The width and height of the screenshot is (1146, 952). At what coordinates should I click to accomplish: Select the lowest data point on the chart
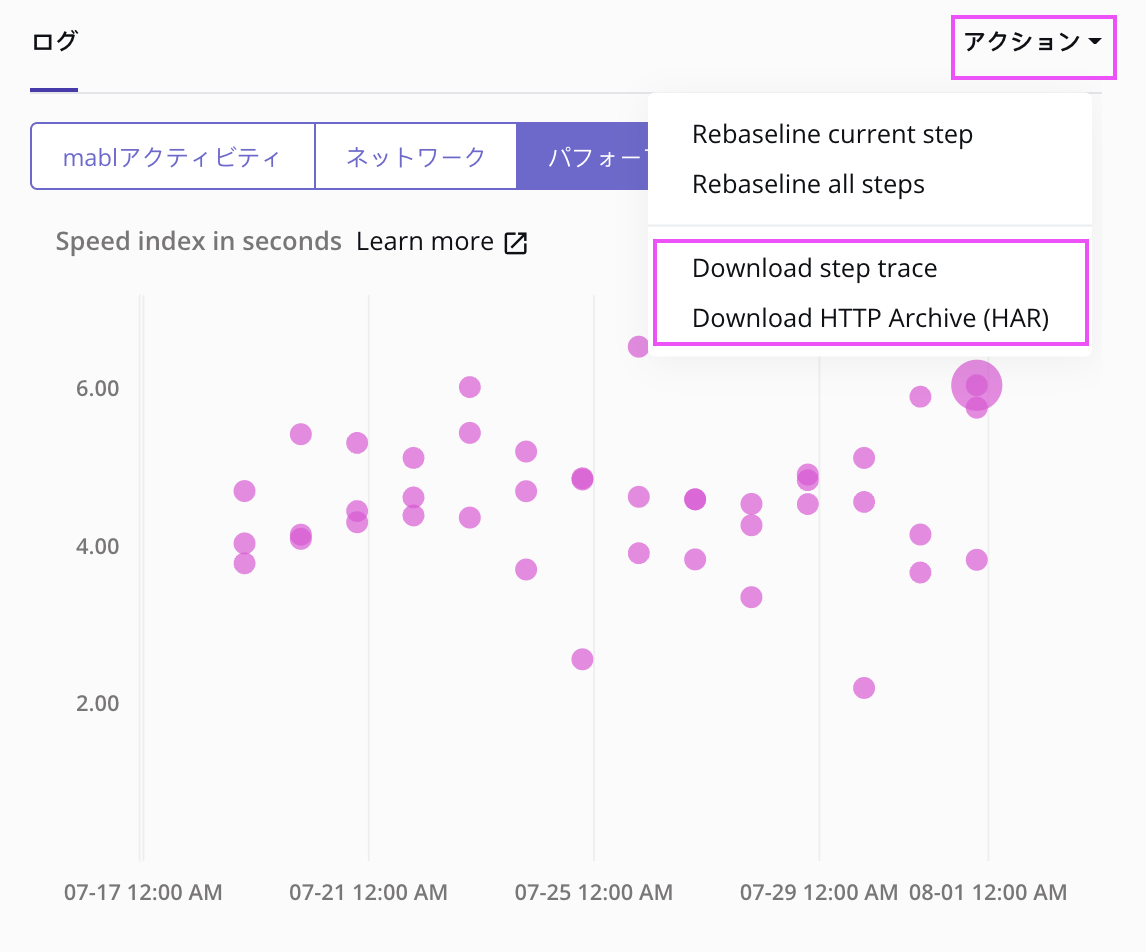[864, 688]
